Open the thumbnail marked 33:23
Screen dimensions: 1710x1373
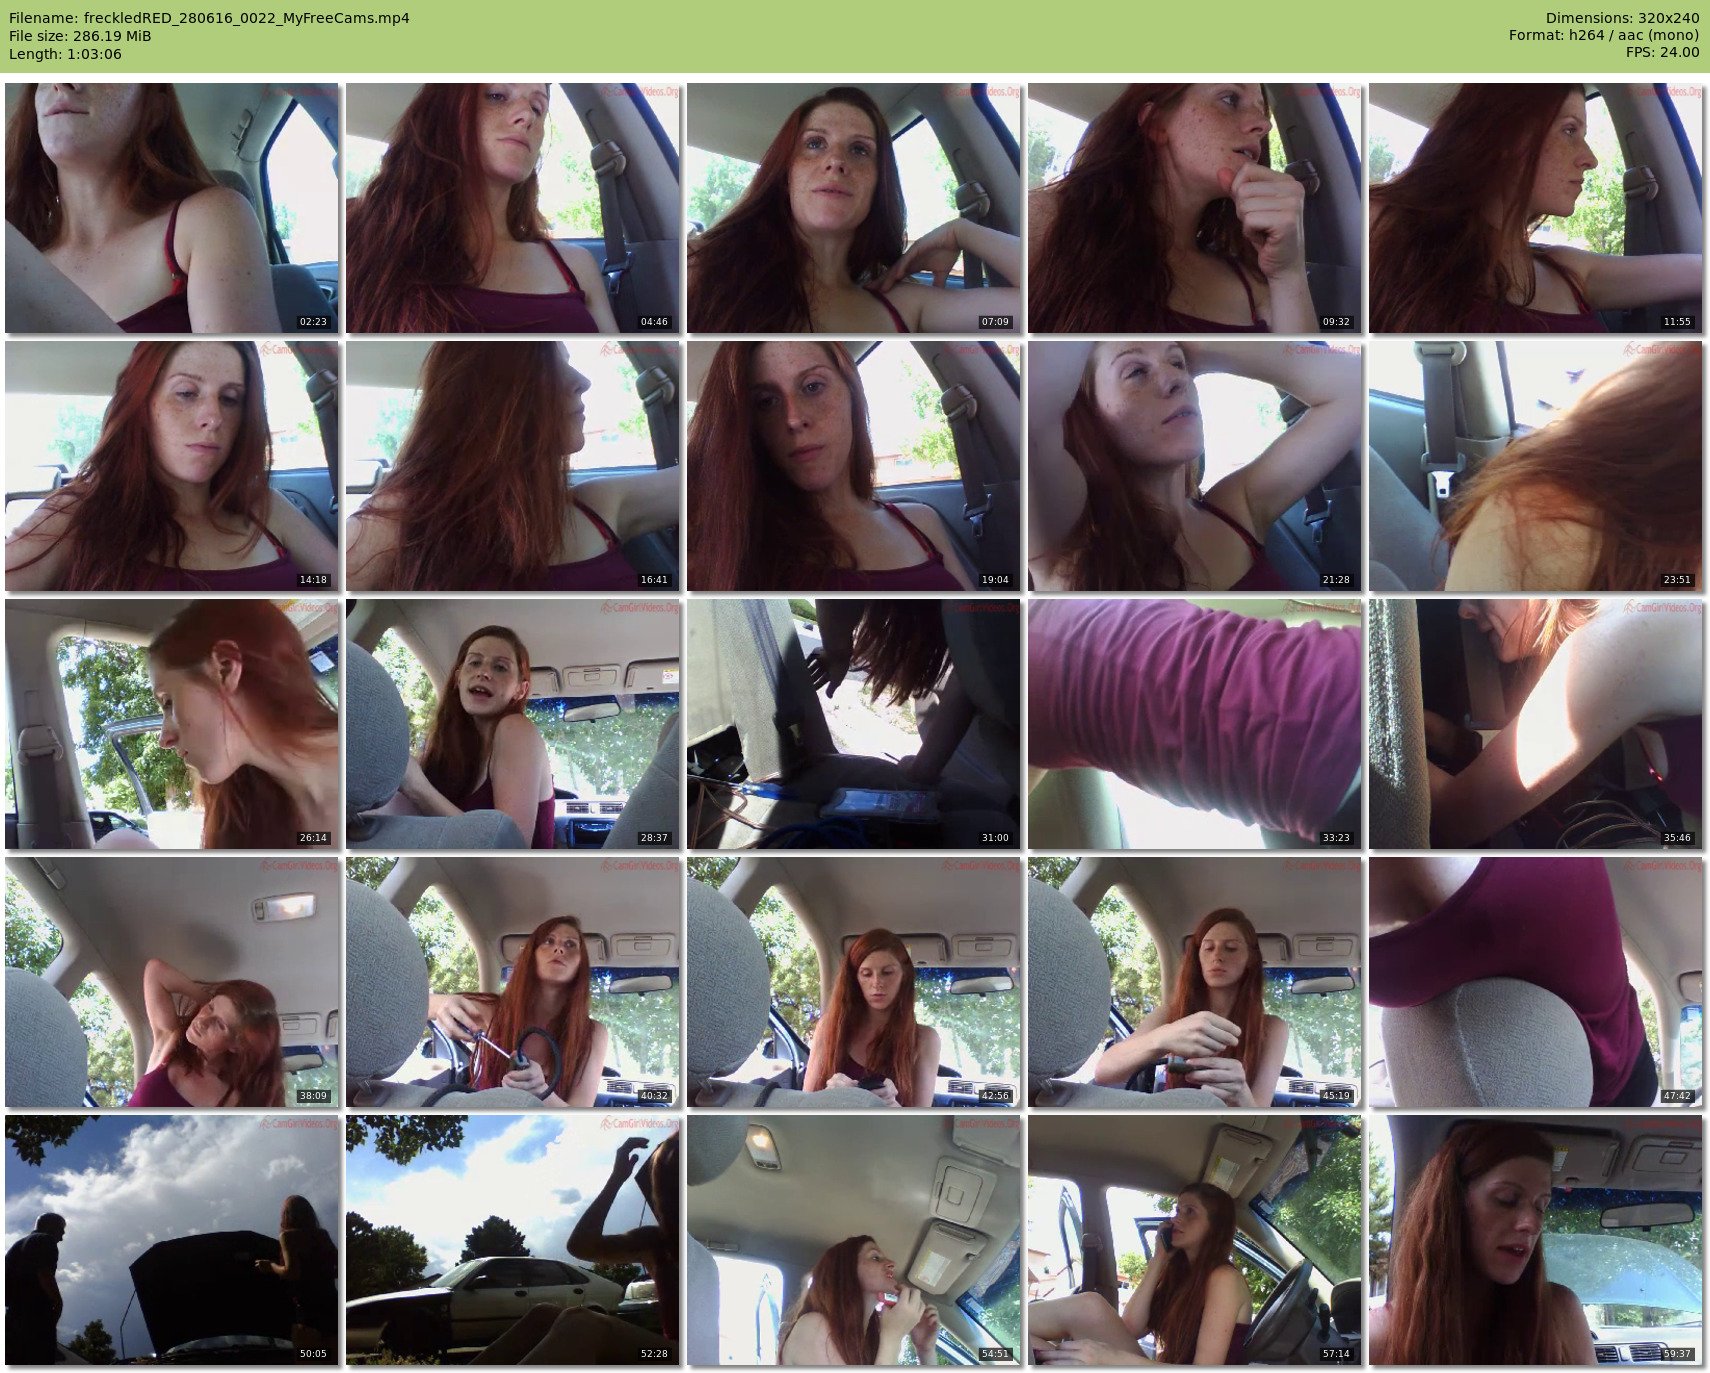pos(1194,724)
